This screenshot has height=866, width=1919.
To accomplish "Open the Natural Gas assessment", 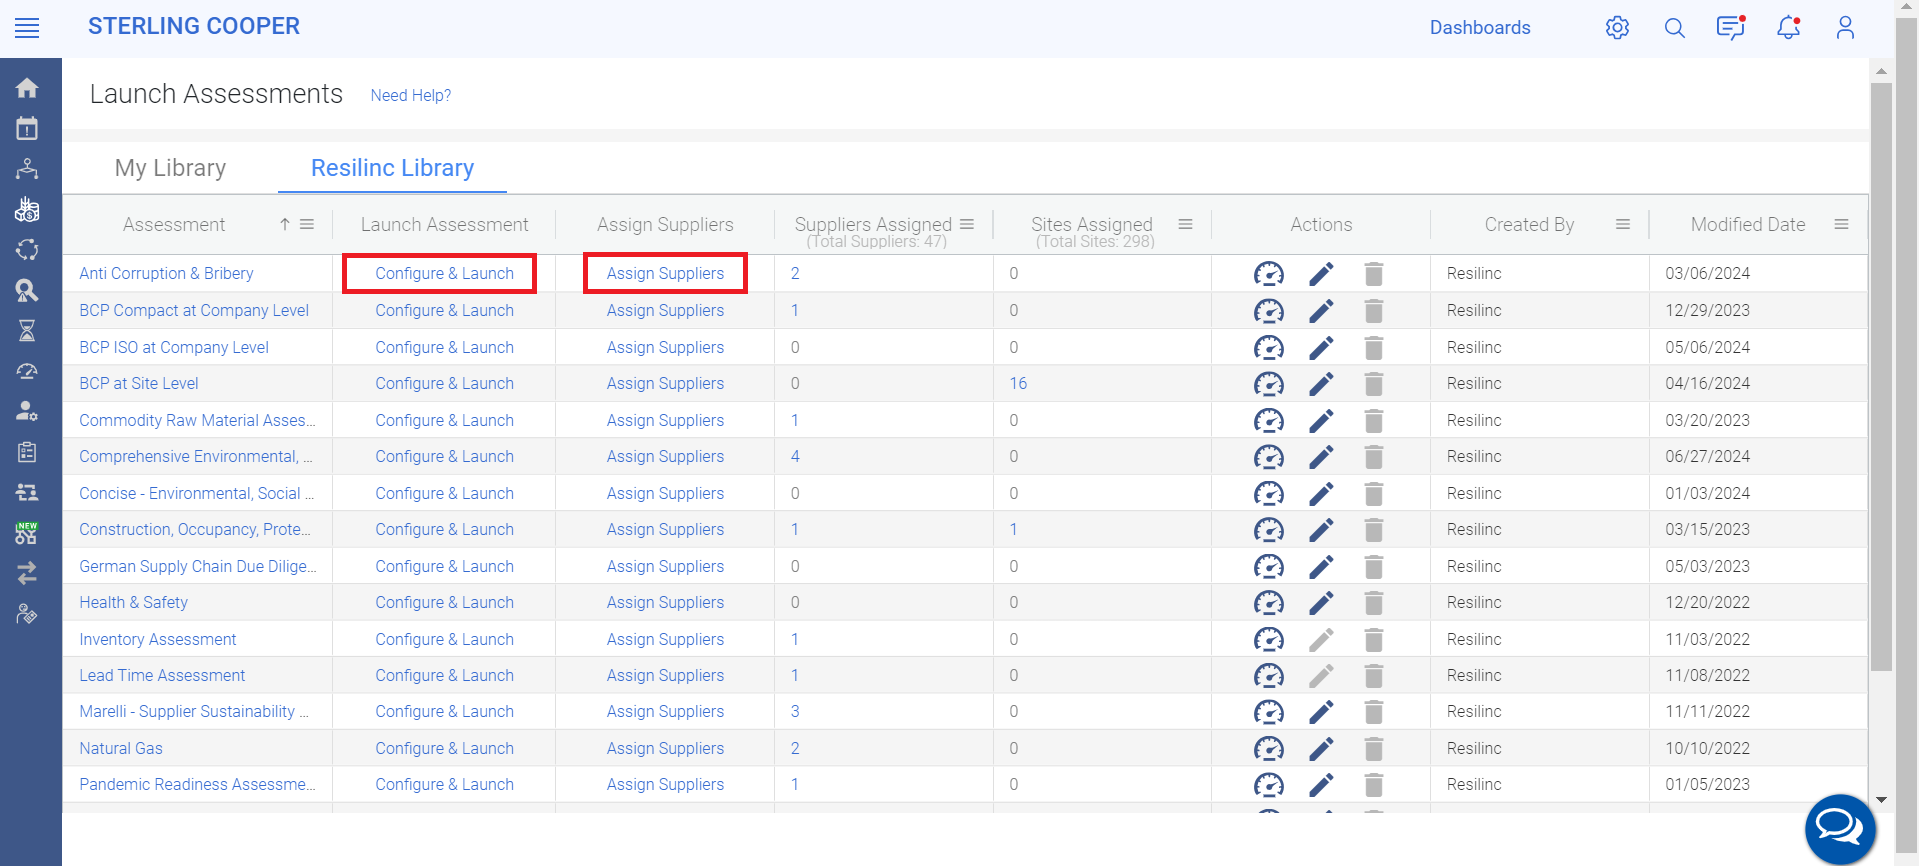I will [121, 749].
